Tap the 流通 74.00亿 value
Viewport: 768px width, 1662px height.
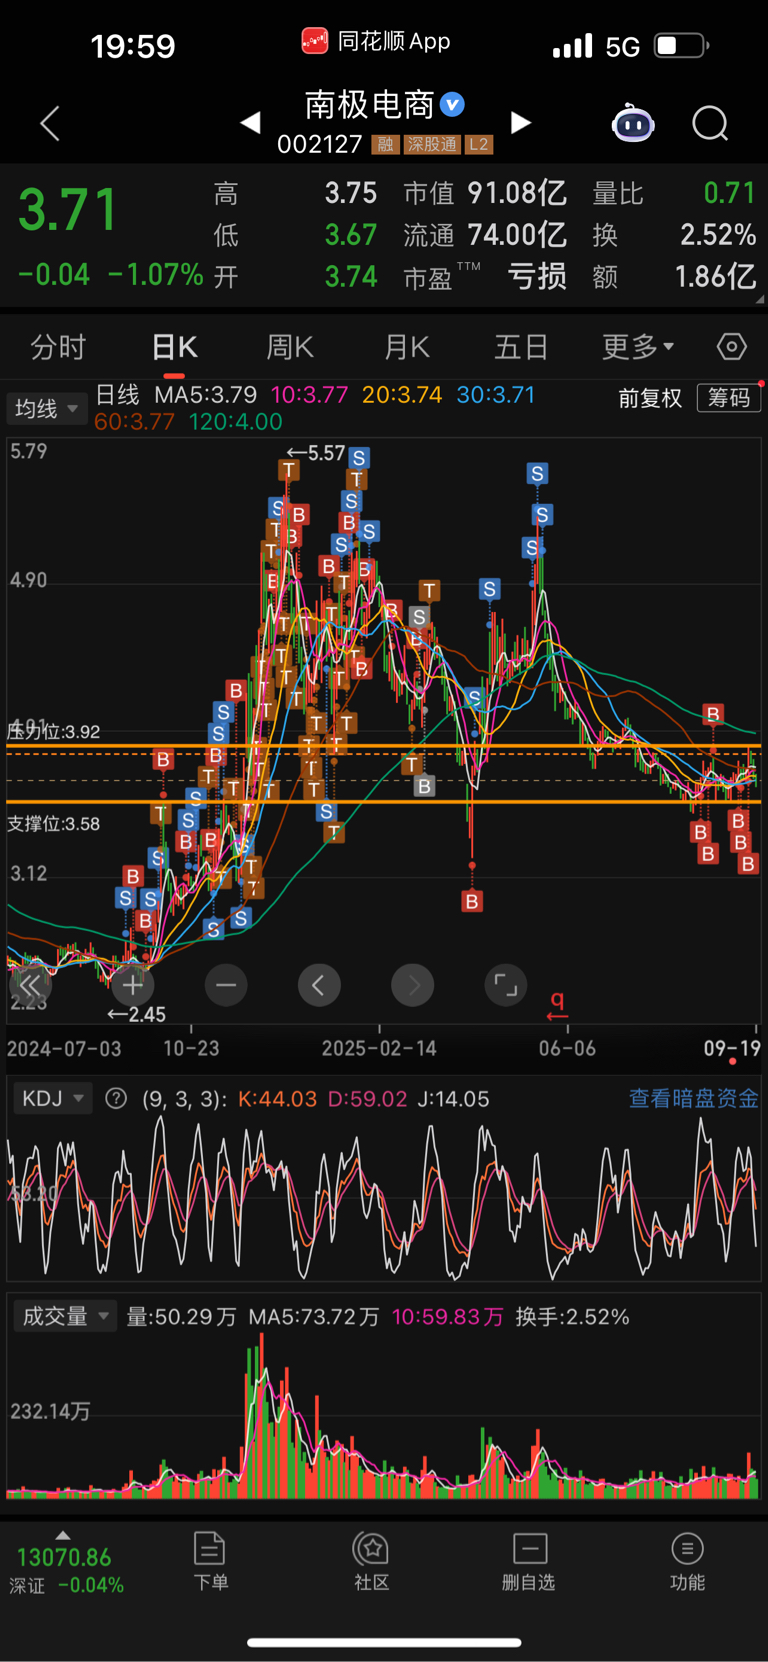pos(485,235)
